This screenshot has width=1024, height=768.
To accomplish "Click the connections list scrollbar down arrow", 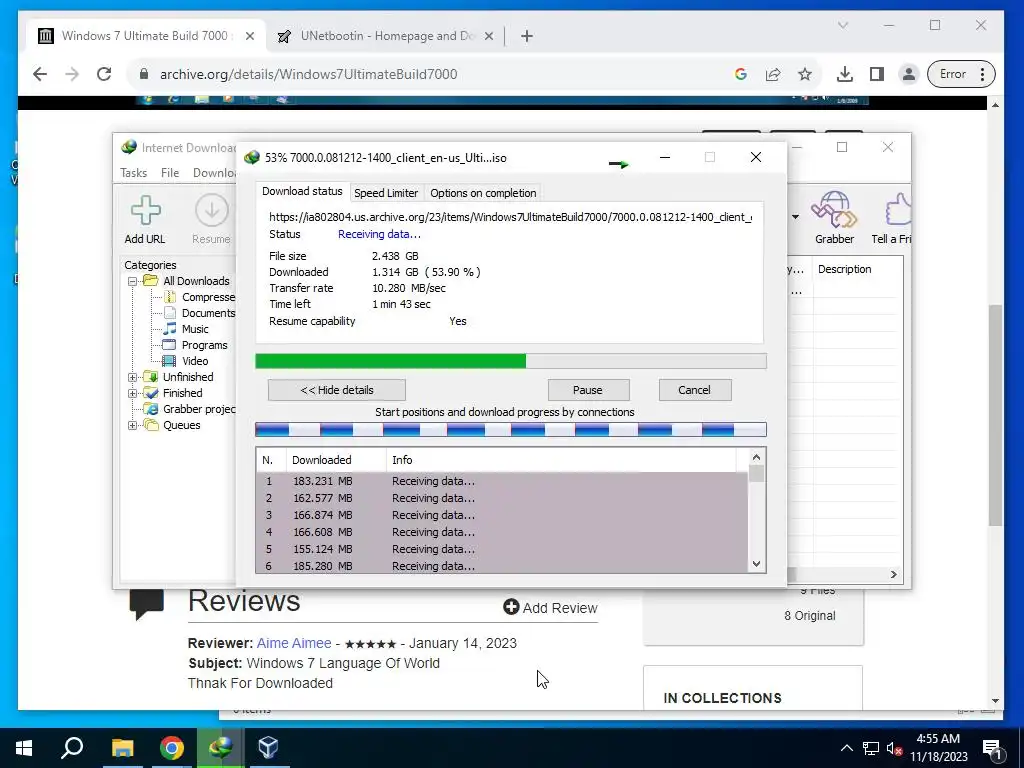I will coord(756,564).
